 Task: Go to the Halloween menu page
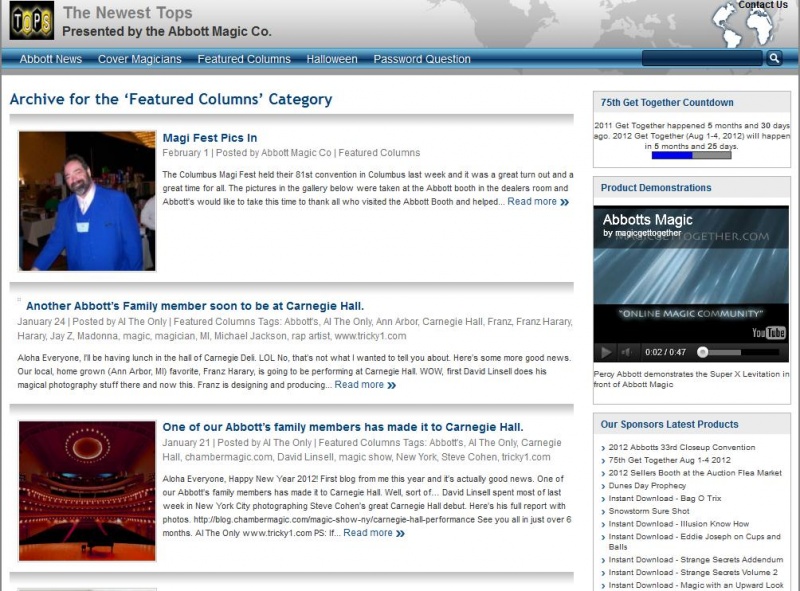click(x=332, y=59)
